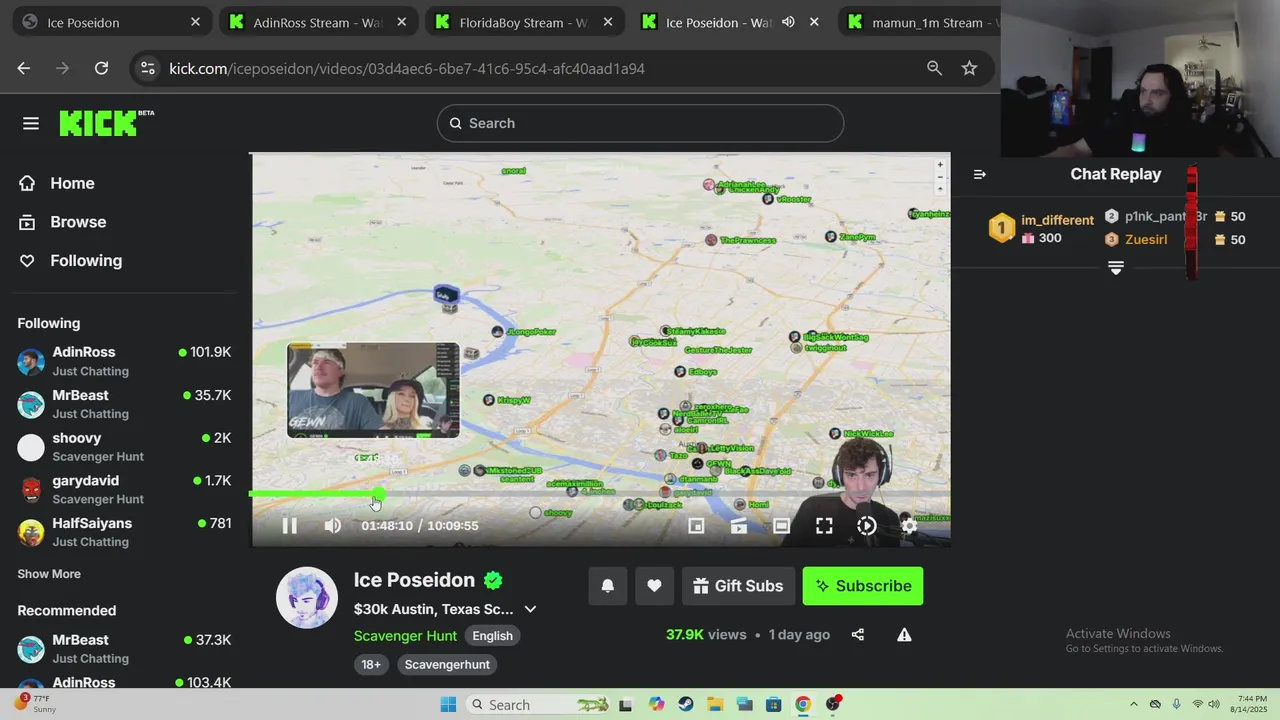The height and width of the screenshot is (720, 1280).
Task: Expand the gift leaderboard arrow
Action: point(1116,268)
